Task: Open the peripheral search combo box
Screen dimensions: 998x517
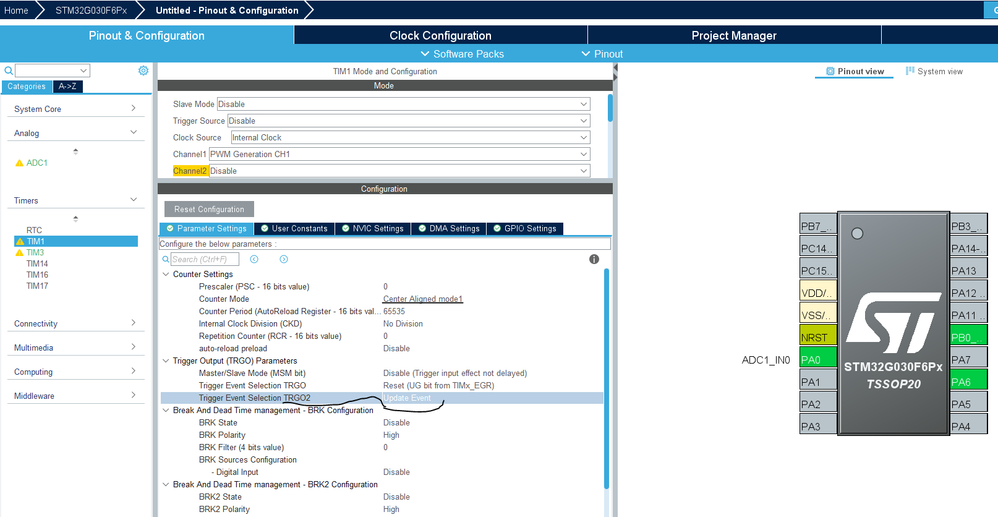Action: pos(52,71)
